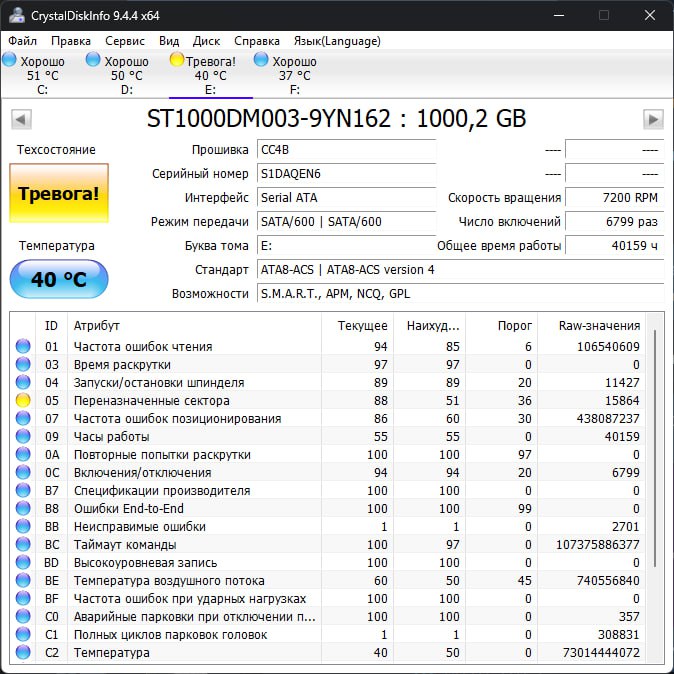The width and height of the screenshot is (674, 674).
Task: Click blue status icon for attribute B7
Action: (23, 490)
